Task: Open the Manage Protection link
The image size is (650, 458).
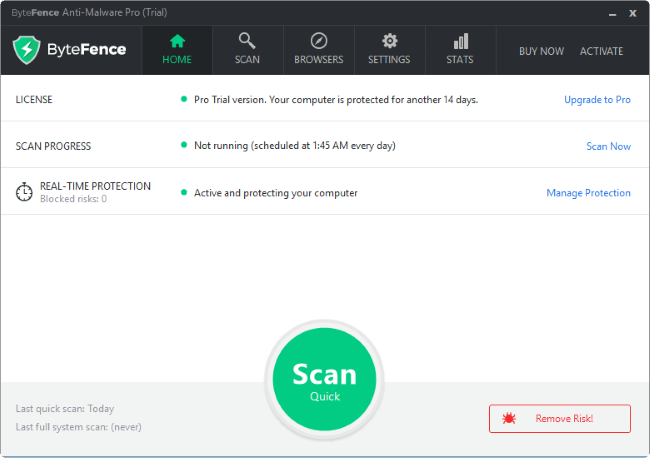Action: point(588,193)
